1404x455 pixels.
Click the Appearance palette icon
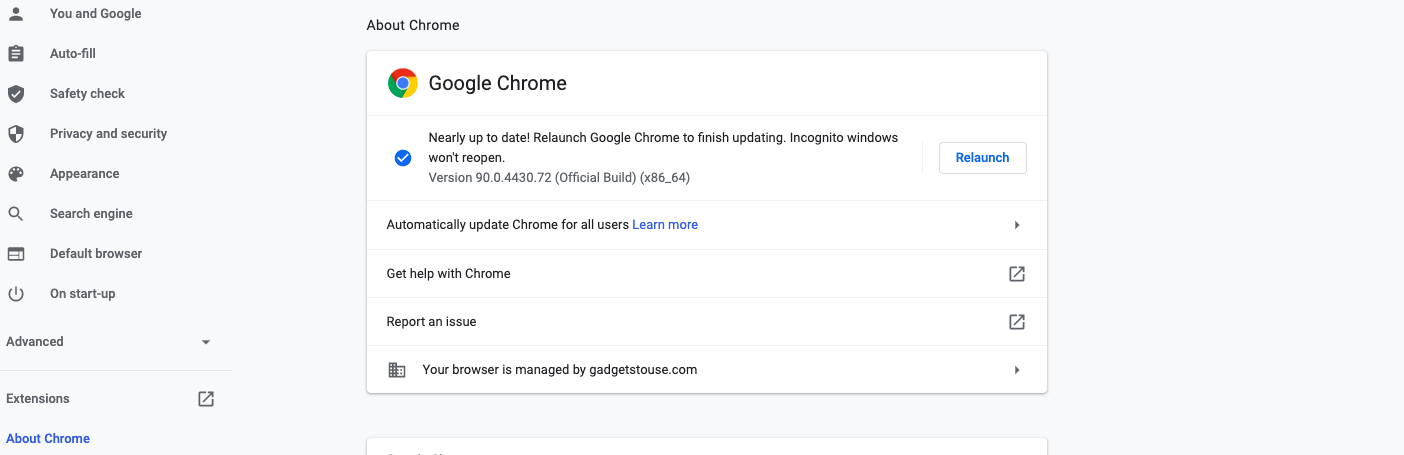15,174
